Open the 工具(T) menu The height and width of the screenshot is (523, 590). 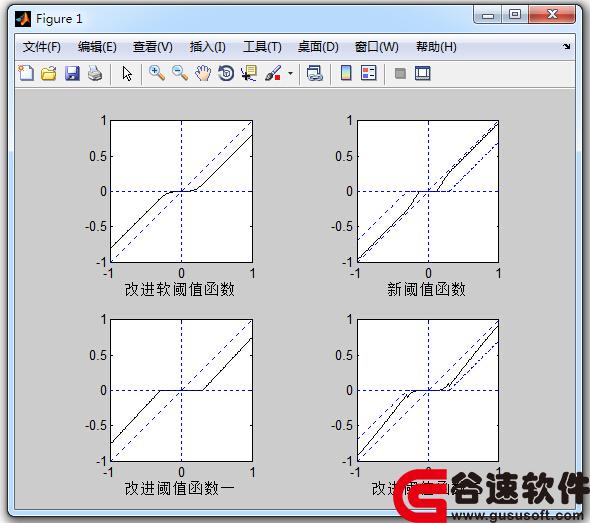[x=262, y=47]
